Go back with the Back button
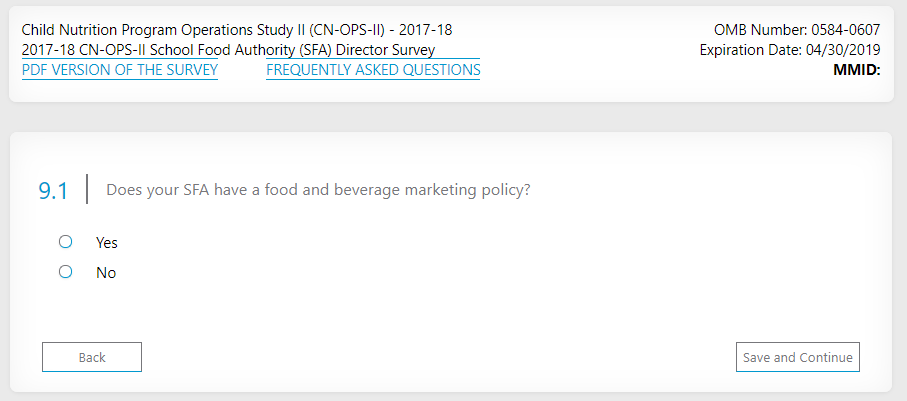907x401 pixels. point(92,357)
